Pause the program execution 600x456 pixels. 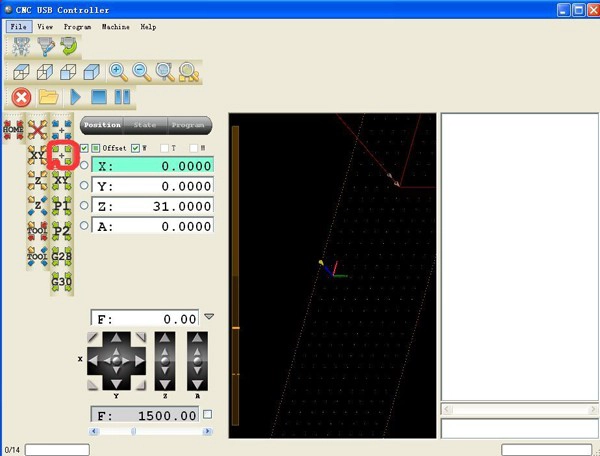(122, 97)
